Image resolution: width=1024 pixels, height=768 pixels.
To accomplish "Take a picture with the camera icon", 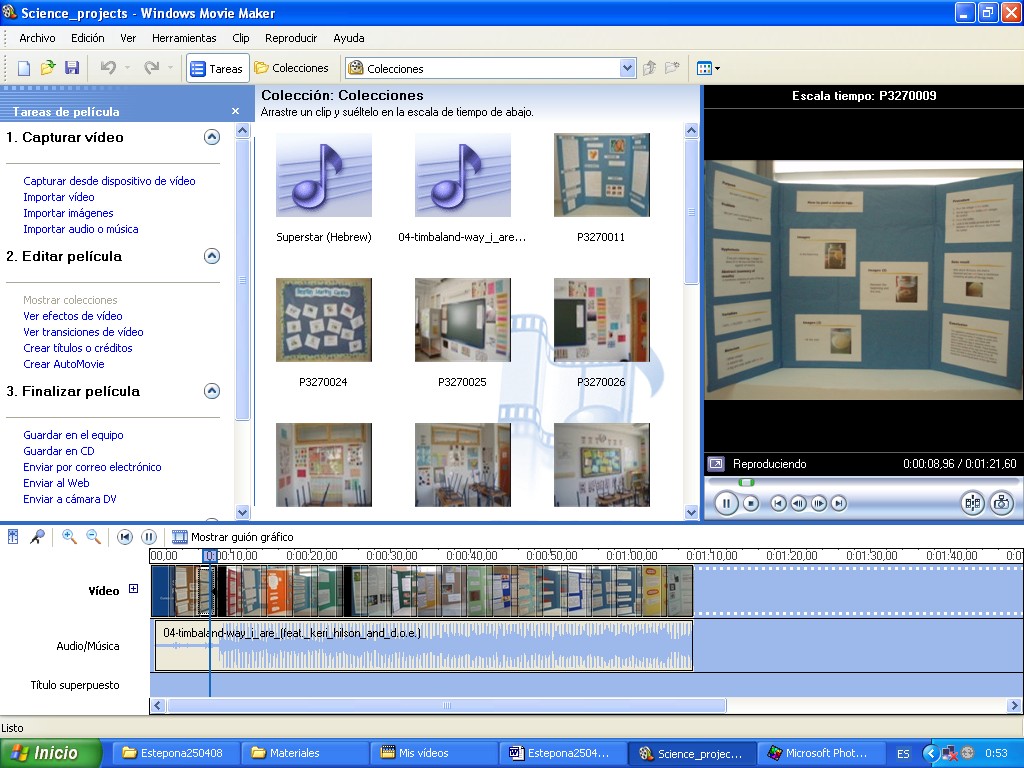I will tap(1001, 503).
